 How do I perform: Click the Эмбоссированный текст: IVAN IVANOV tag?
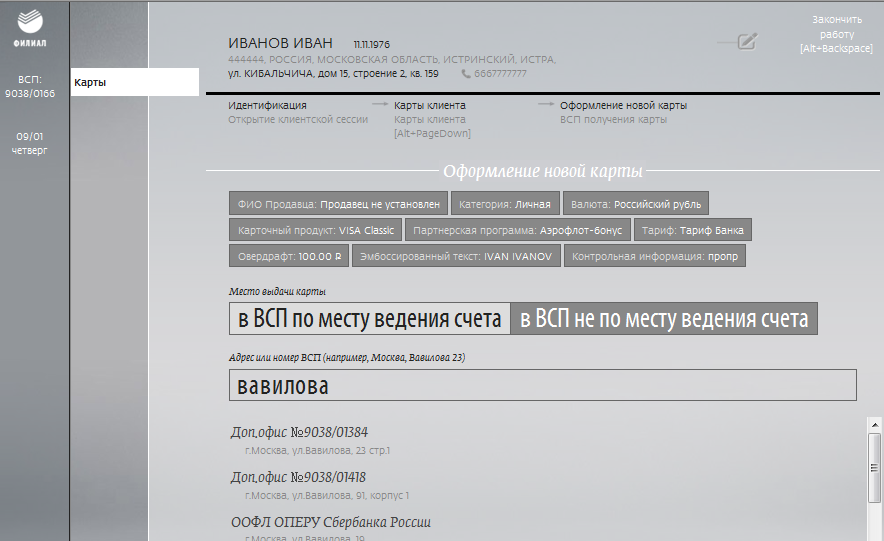[456, 256]
